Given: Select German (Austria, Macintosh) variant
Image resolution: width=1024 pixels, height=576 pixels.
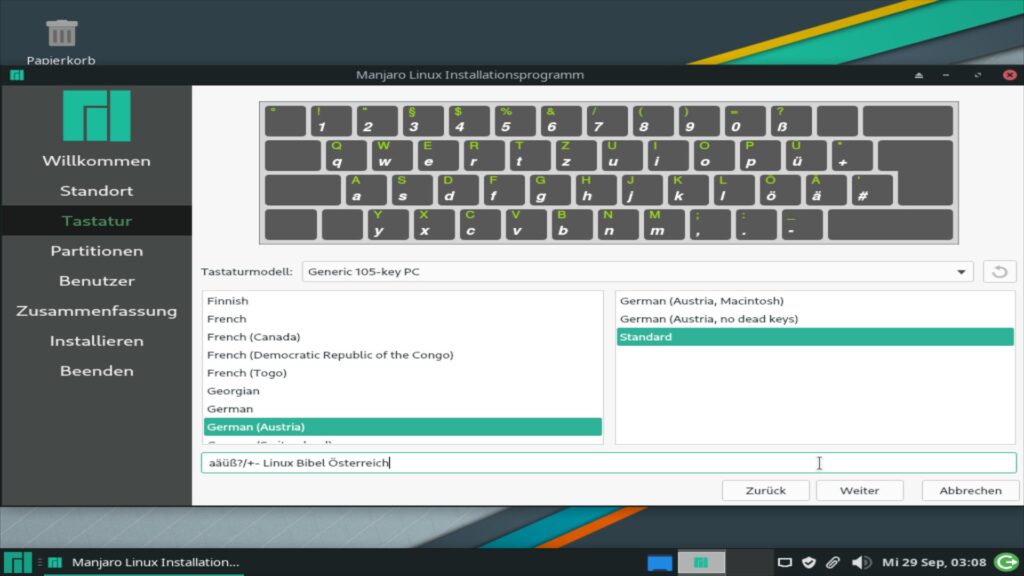Looking at the screenshot, I should tap(815, 301).
